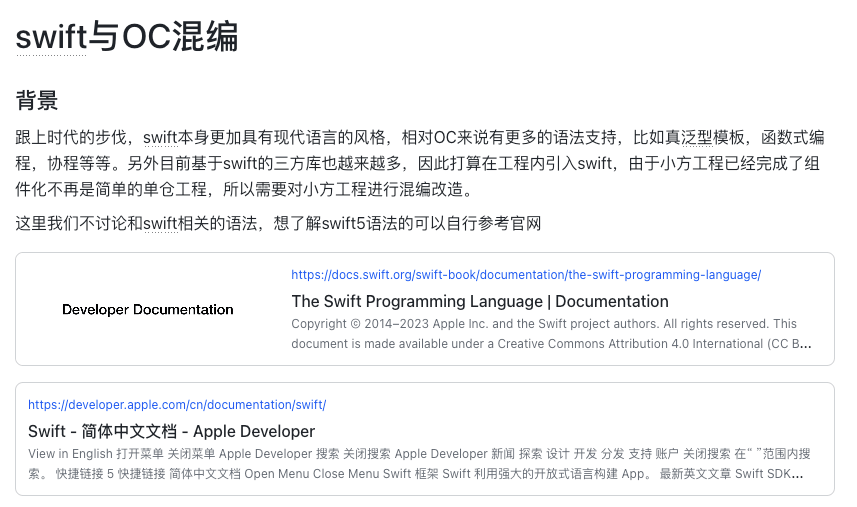Click the underlined swift before 本身更加具有
The image size is (857, 507).
[x=160, y=137]
